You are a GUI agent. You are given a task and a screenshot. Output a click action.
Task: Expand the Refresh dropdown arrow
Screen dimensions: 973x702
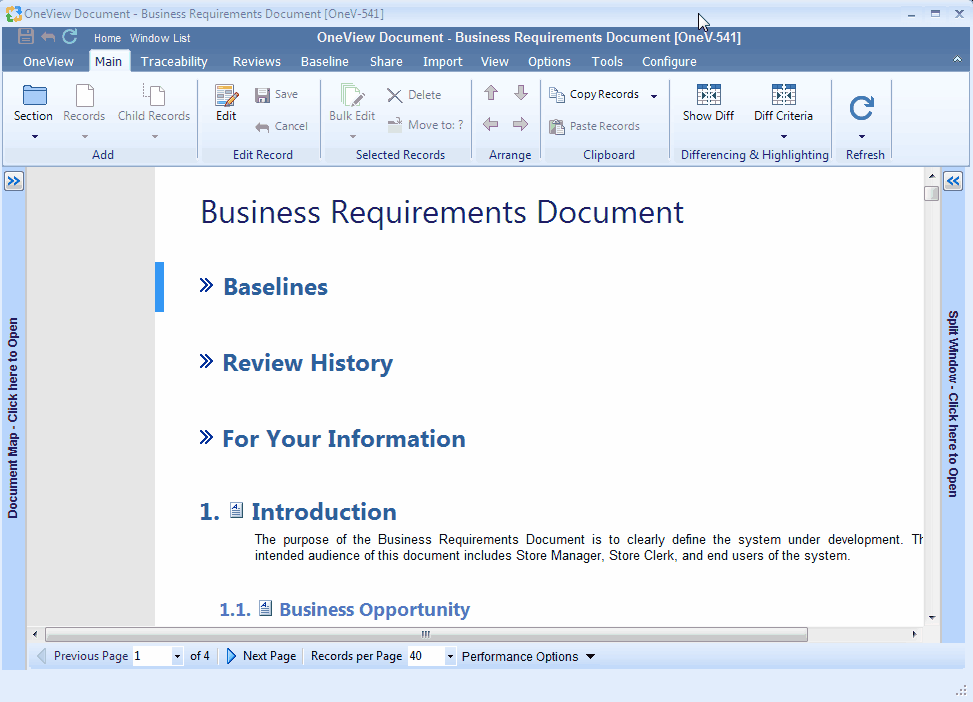click(x=862, y=137)
